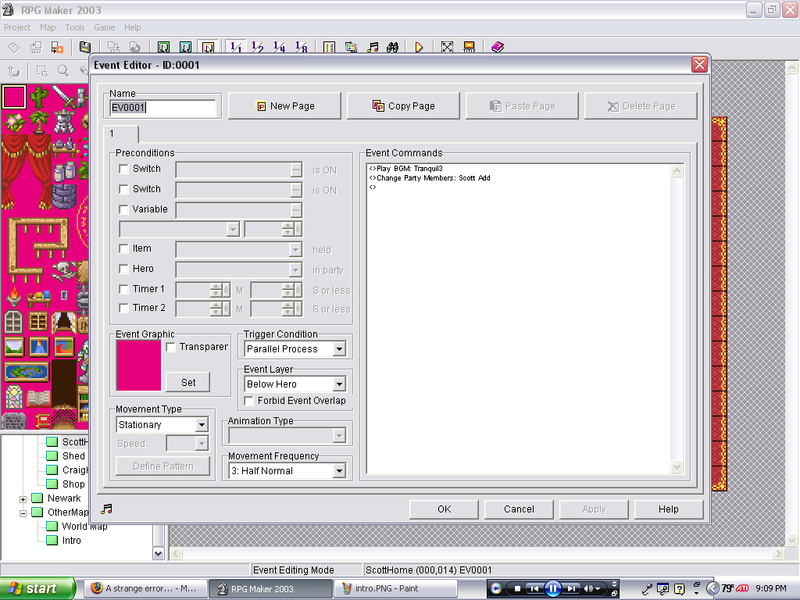Select event page tab 1
Viewport: 800px width, 600px height.
[x=121, y=134]
